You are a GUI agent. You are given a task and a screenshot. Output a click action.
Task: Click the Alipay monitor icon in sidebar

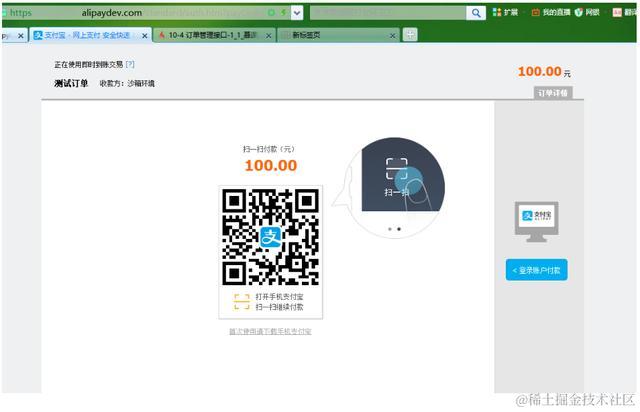click(x=536, y=222)
